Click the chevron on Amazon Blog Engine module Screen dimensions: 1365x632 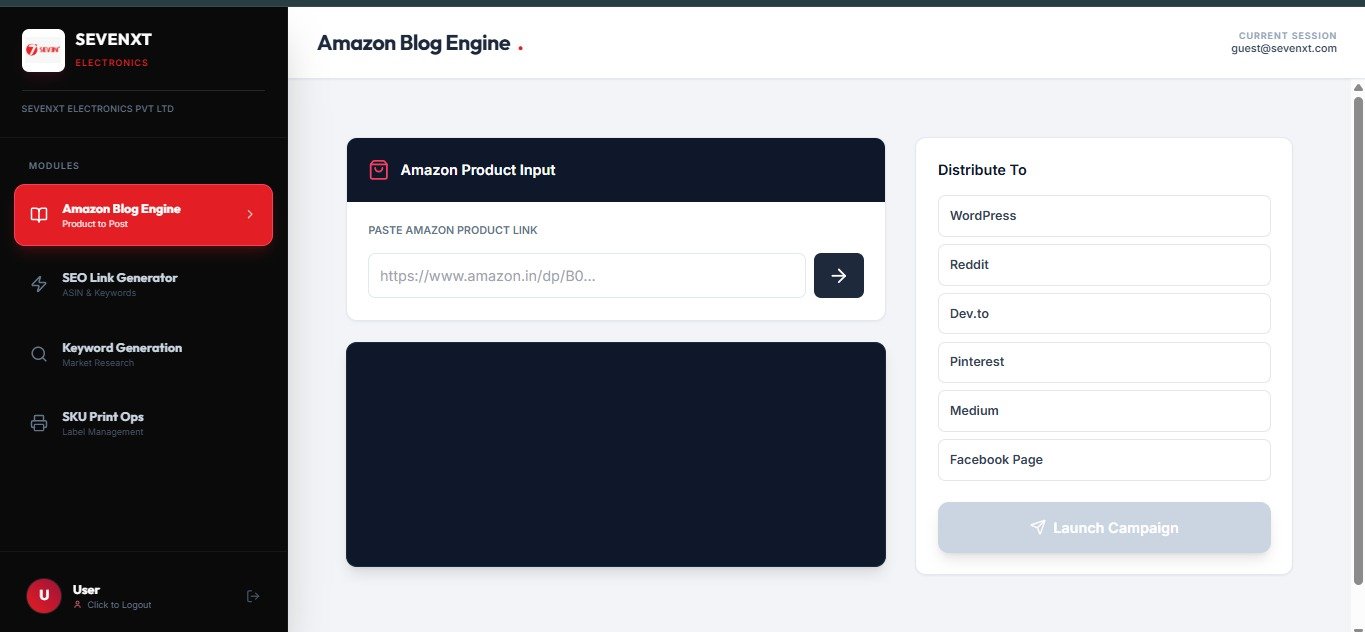[x=250, y=214]
